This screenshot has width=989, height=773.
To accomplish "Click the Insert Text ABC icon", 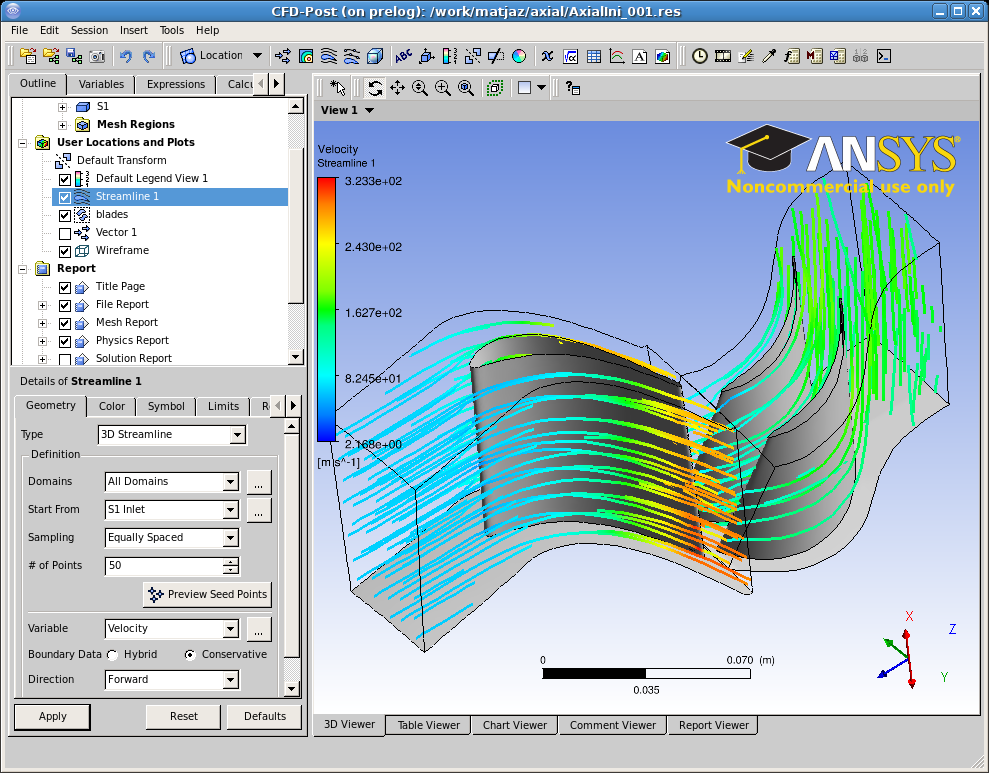I will (403, 56).
